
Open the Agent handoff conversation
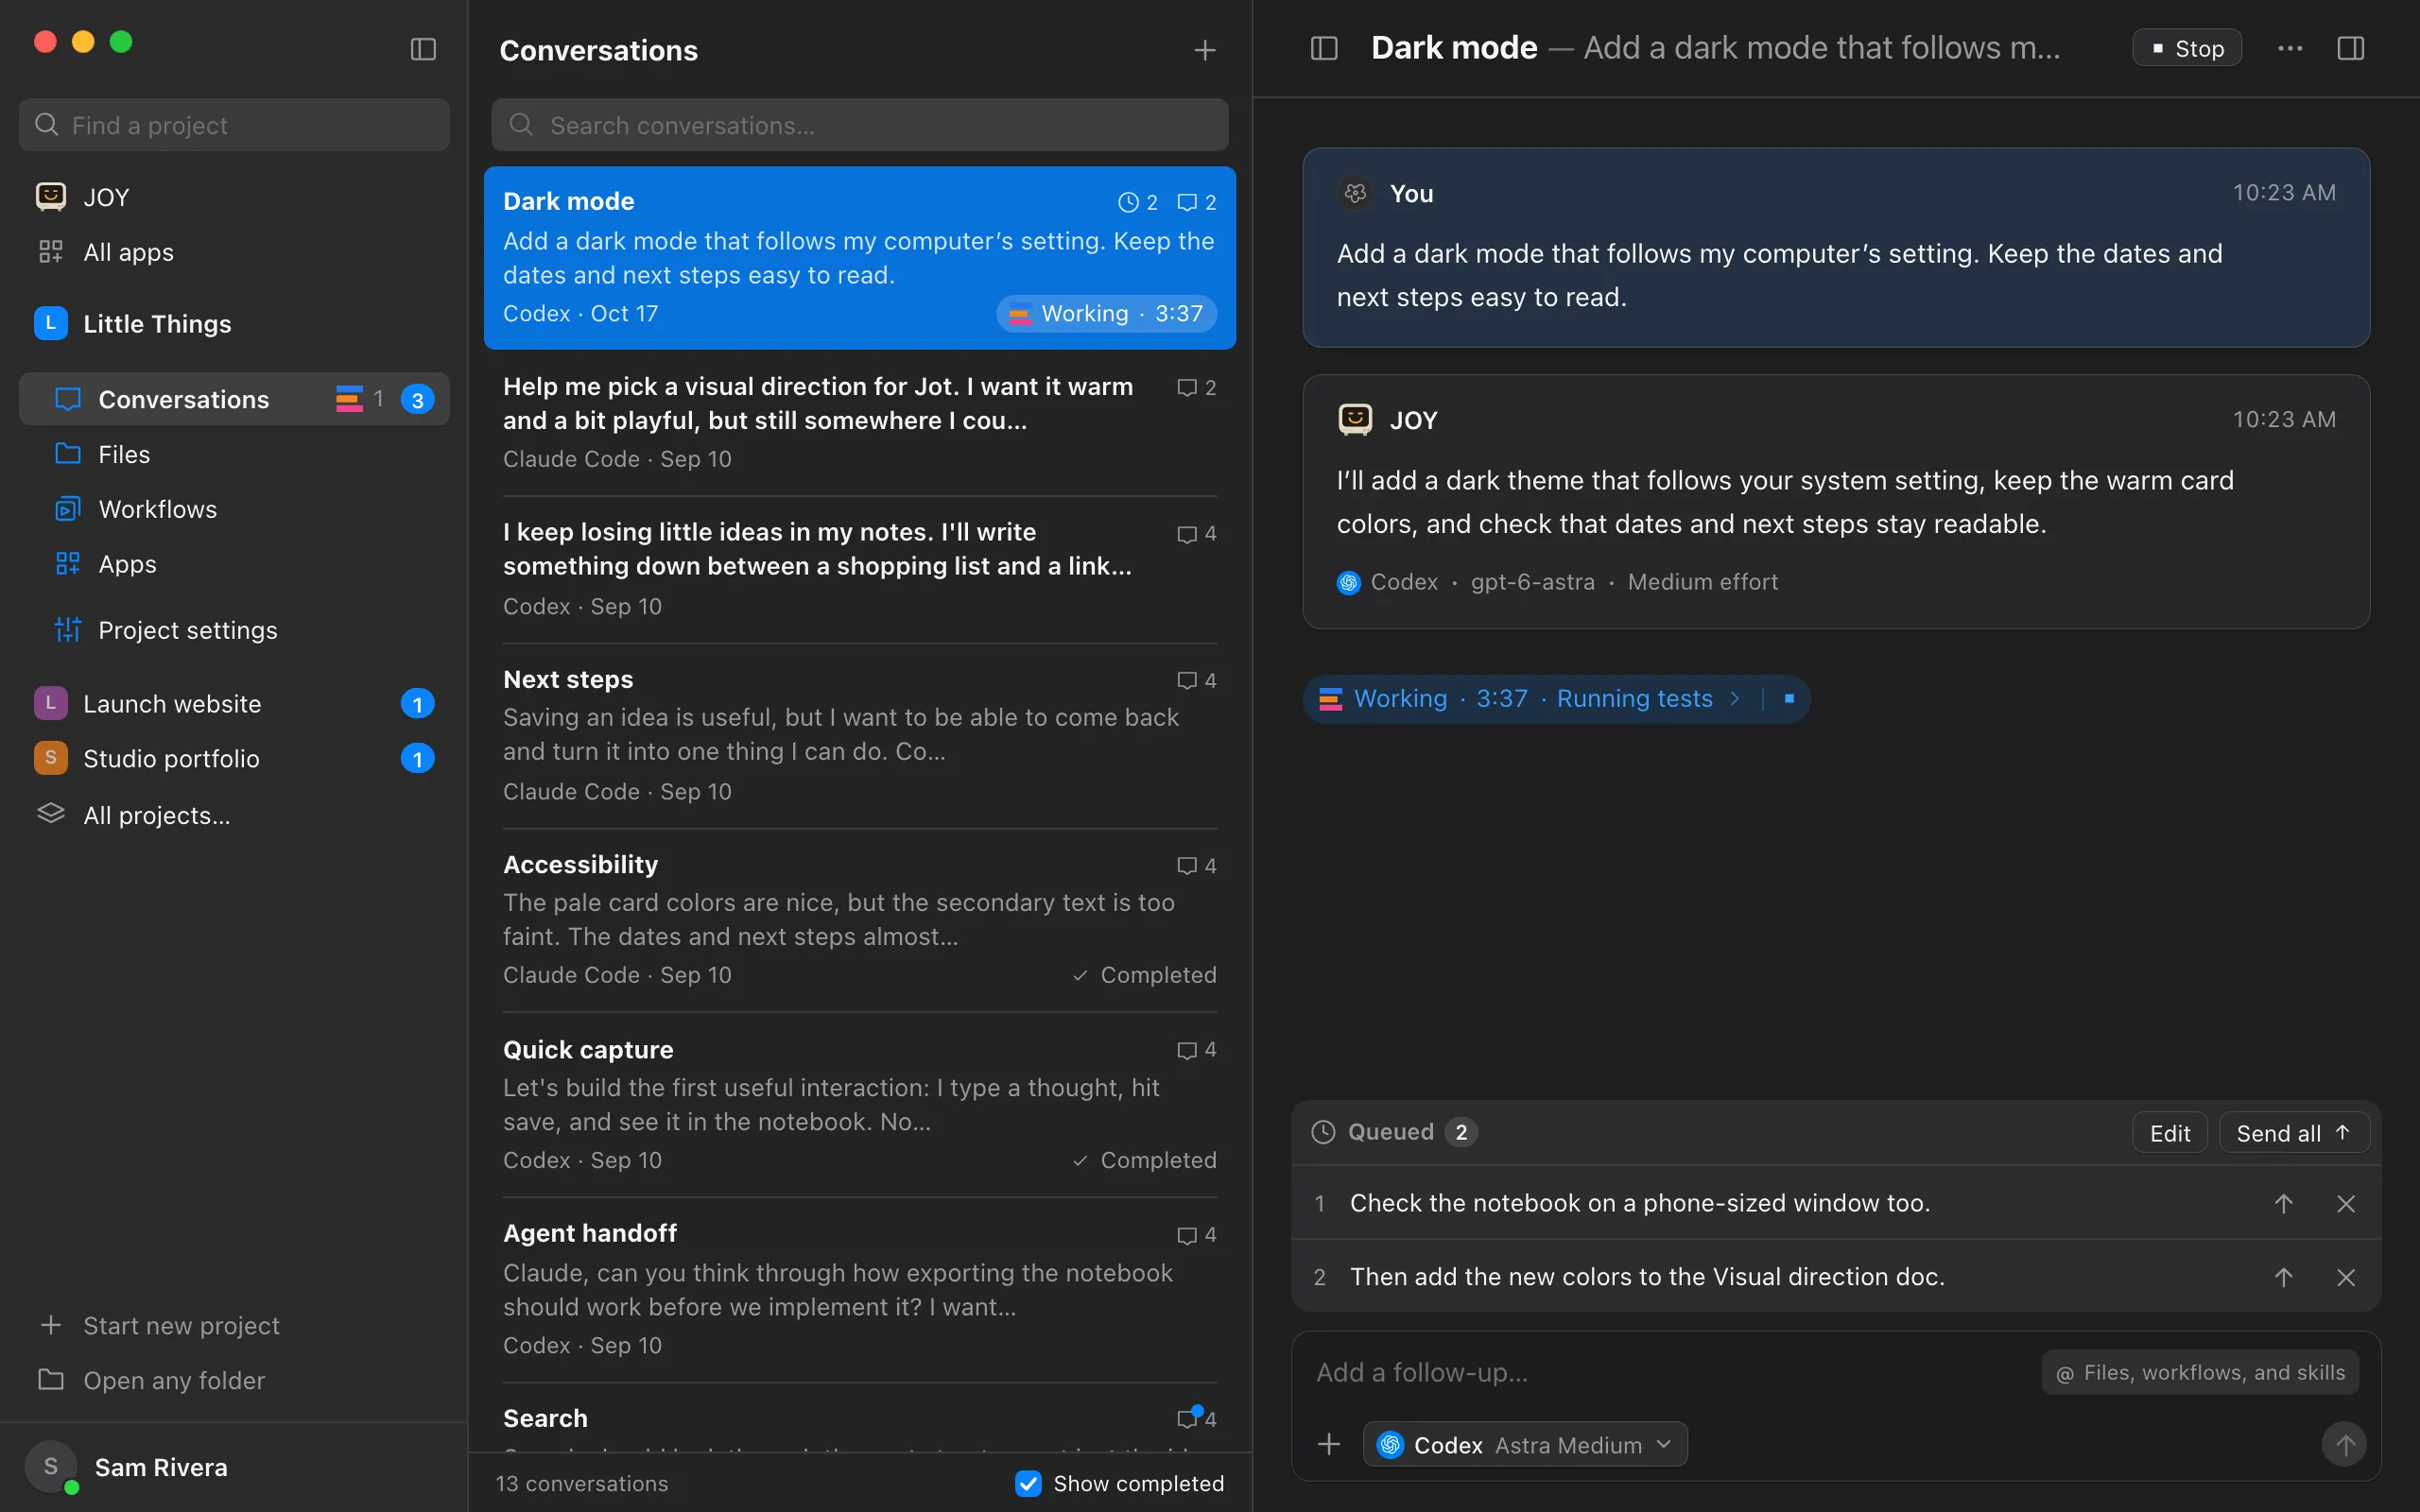point(860,1290)
